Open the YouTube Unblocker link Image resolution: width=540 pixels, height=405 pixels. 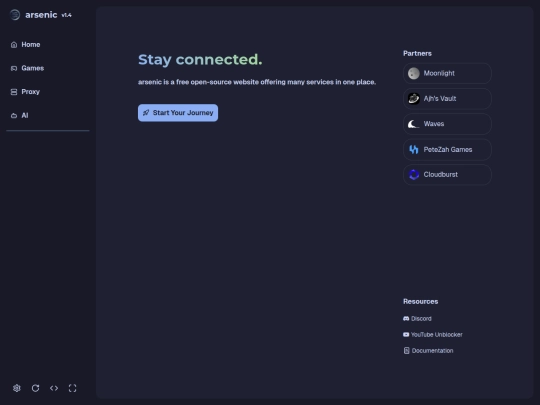pyautogui.click(x=433, y=334)
